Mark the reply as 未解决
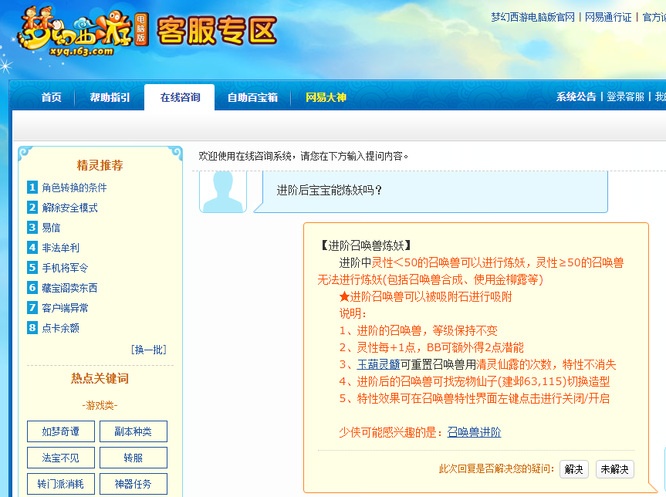 pyautogui.click(x=615, y=469)
